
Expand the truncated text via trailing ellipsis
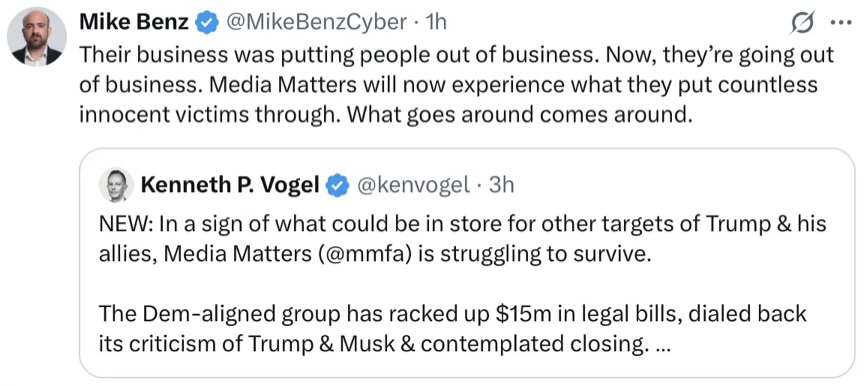coord(658,346)
